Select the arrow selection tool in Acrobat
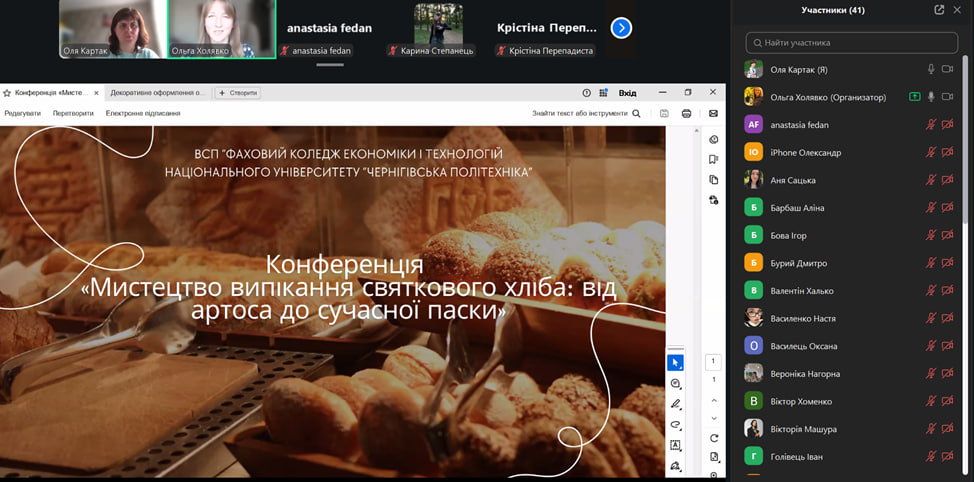974x482 pixels. coord(675,362)
